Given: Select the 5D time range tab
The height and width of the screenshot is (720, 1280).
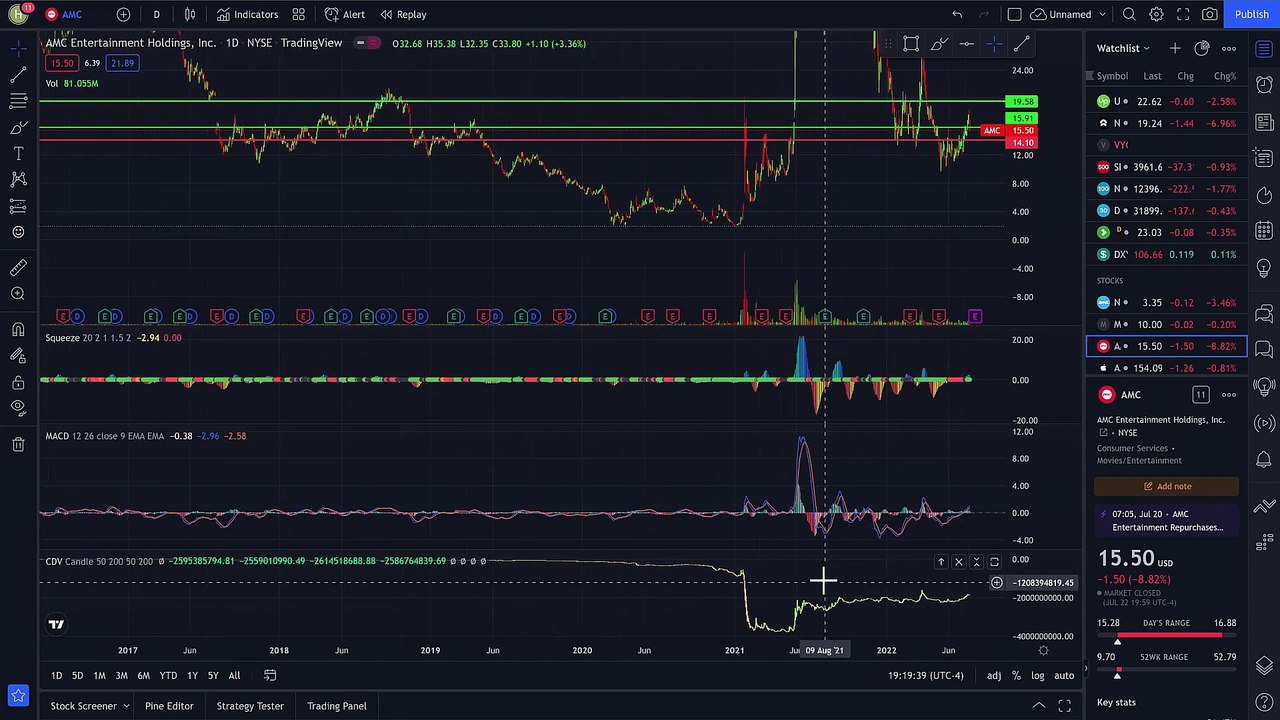Looking at the screenshot, I should click(77, 676).
